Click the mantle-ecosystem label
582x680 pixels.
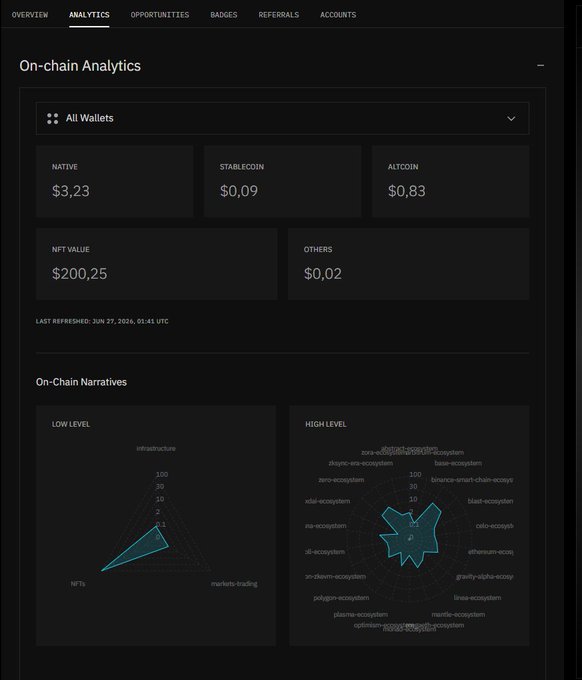coord(458,615)
